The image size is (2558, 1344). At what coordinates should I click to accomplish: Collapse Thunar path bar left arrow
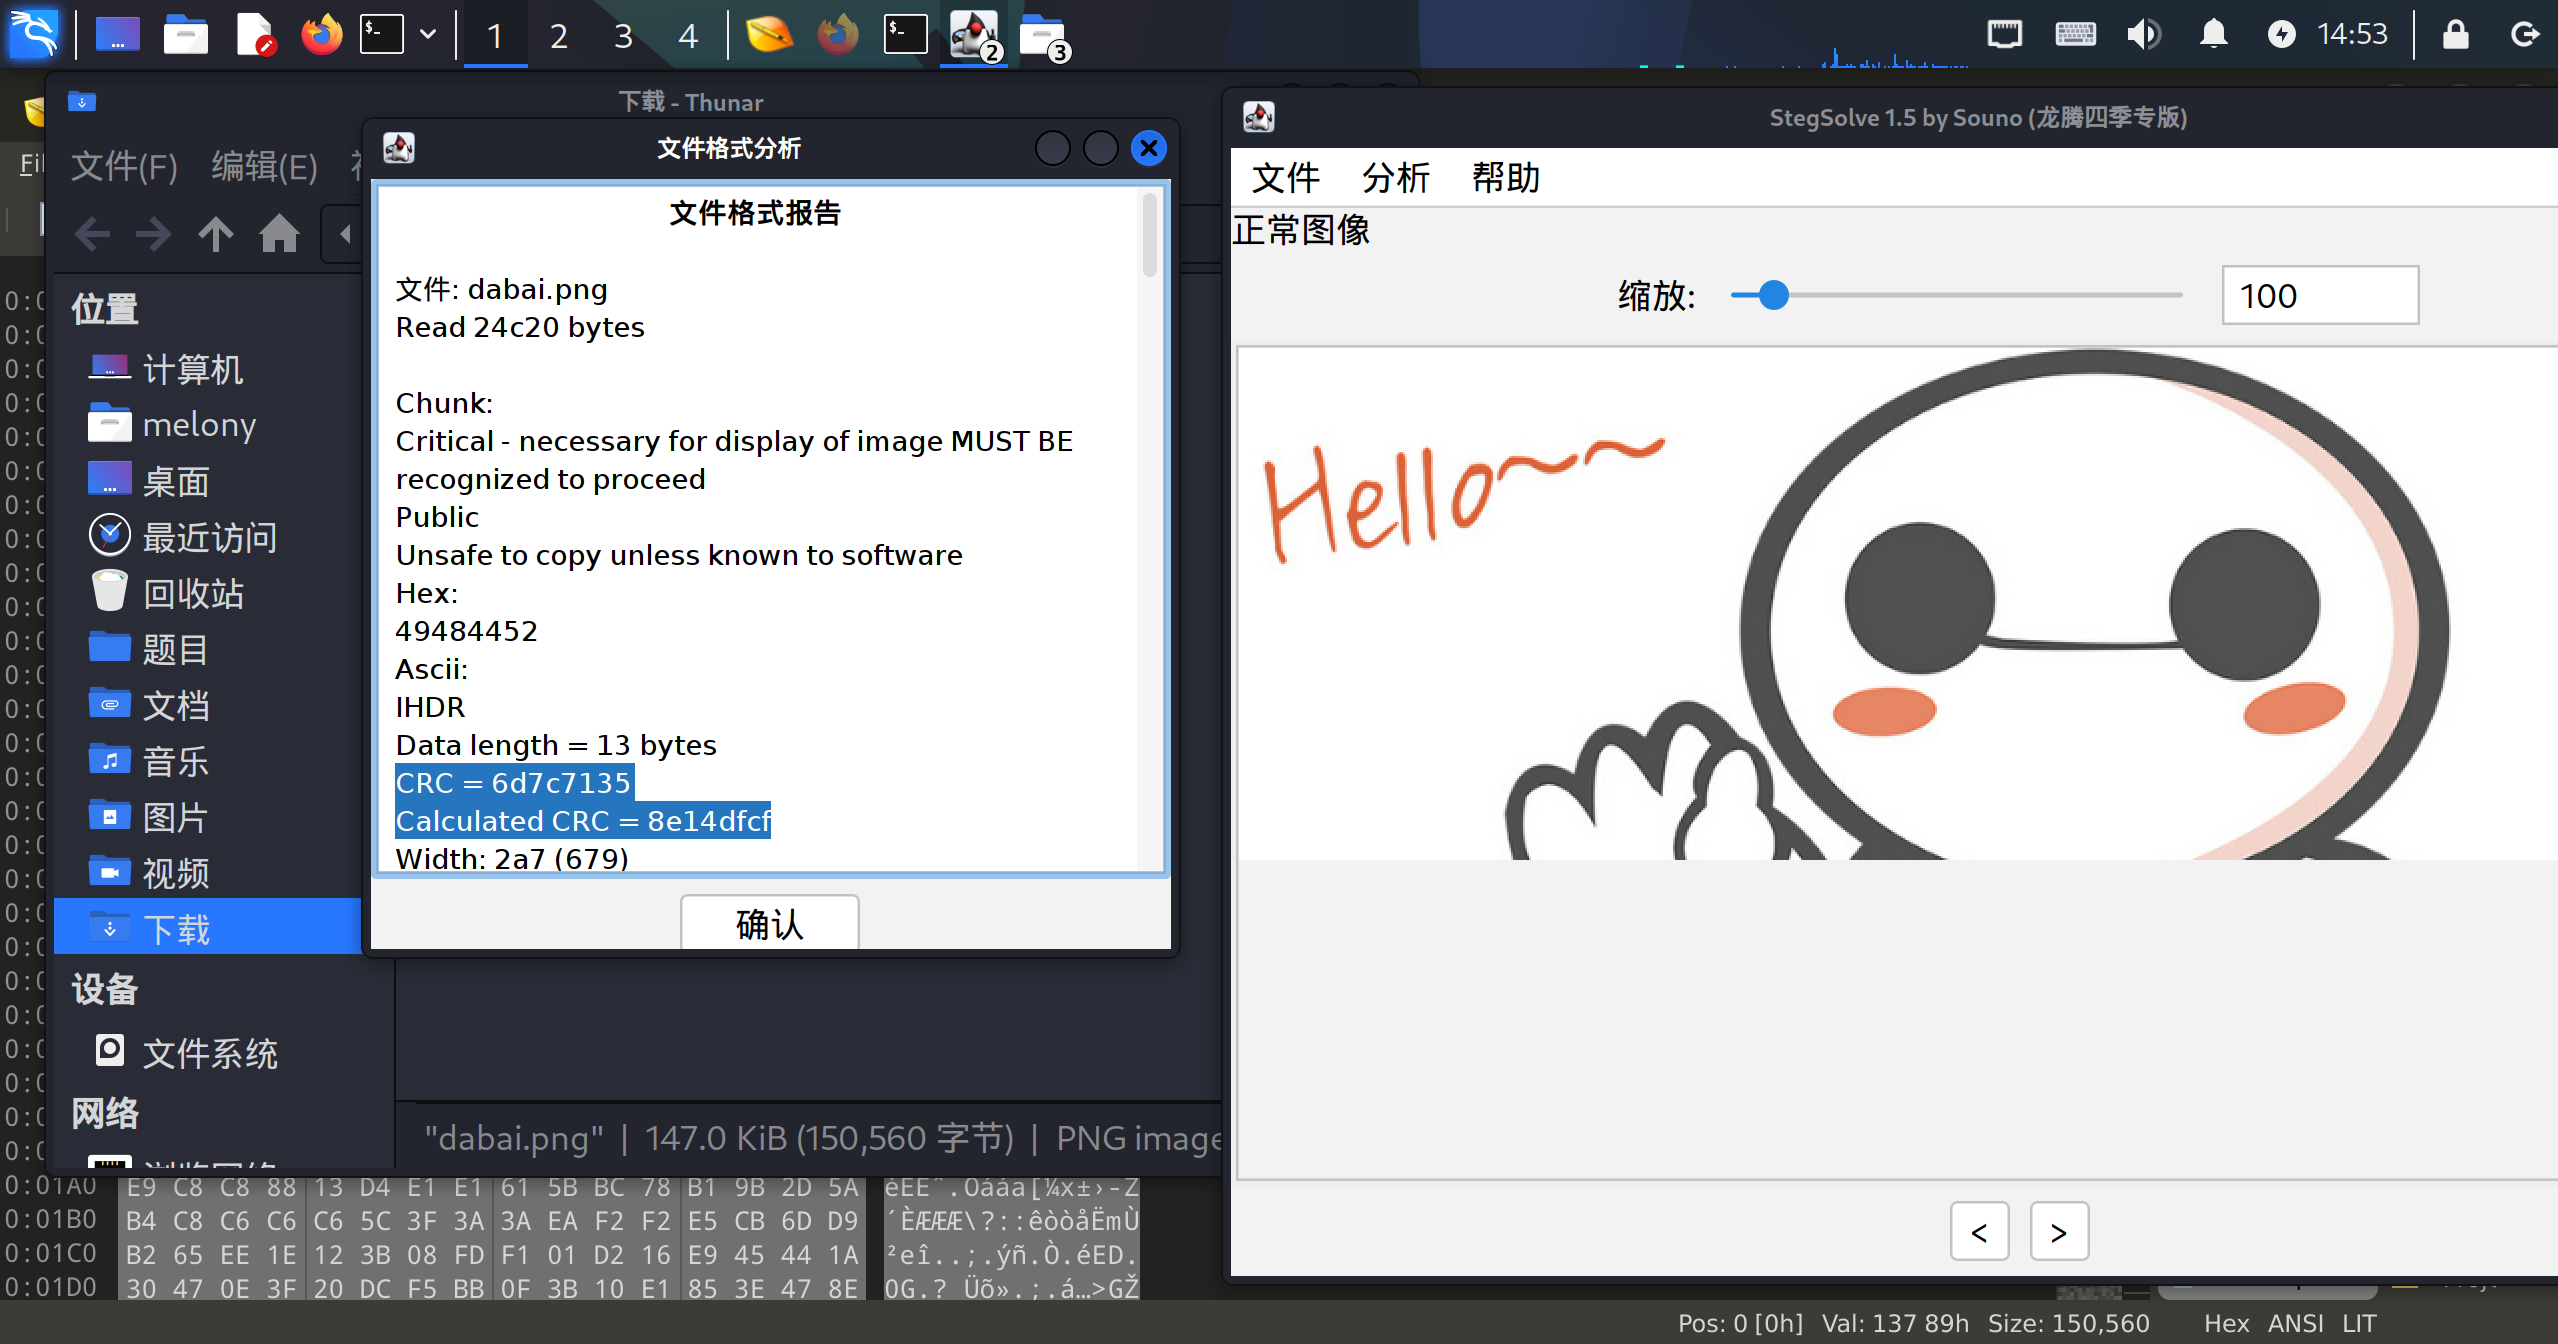345,235
